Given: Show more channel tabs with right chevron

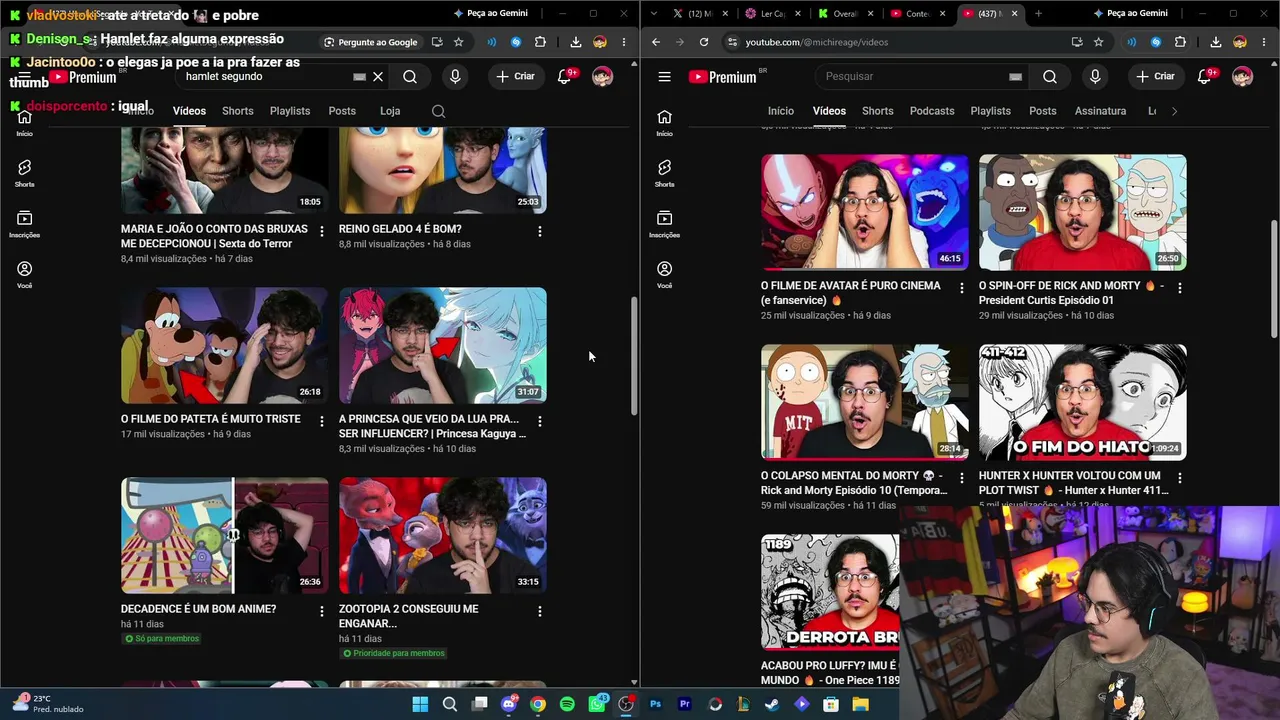Looking at the screenshot, I should 1174,111.
